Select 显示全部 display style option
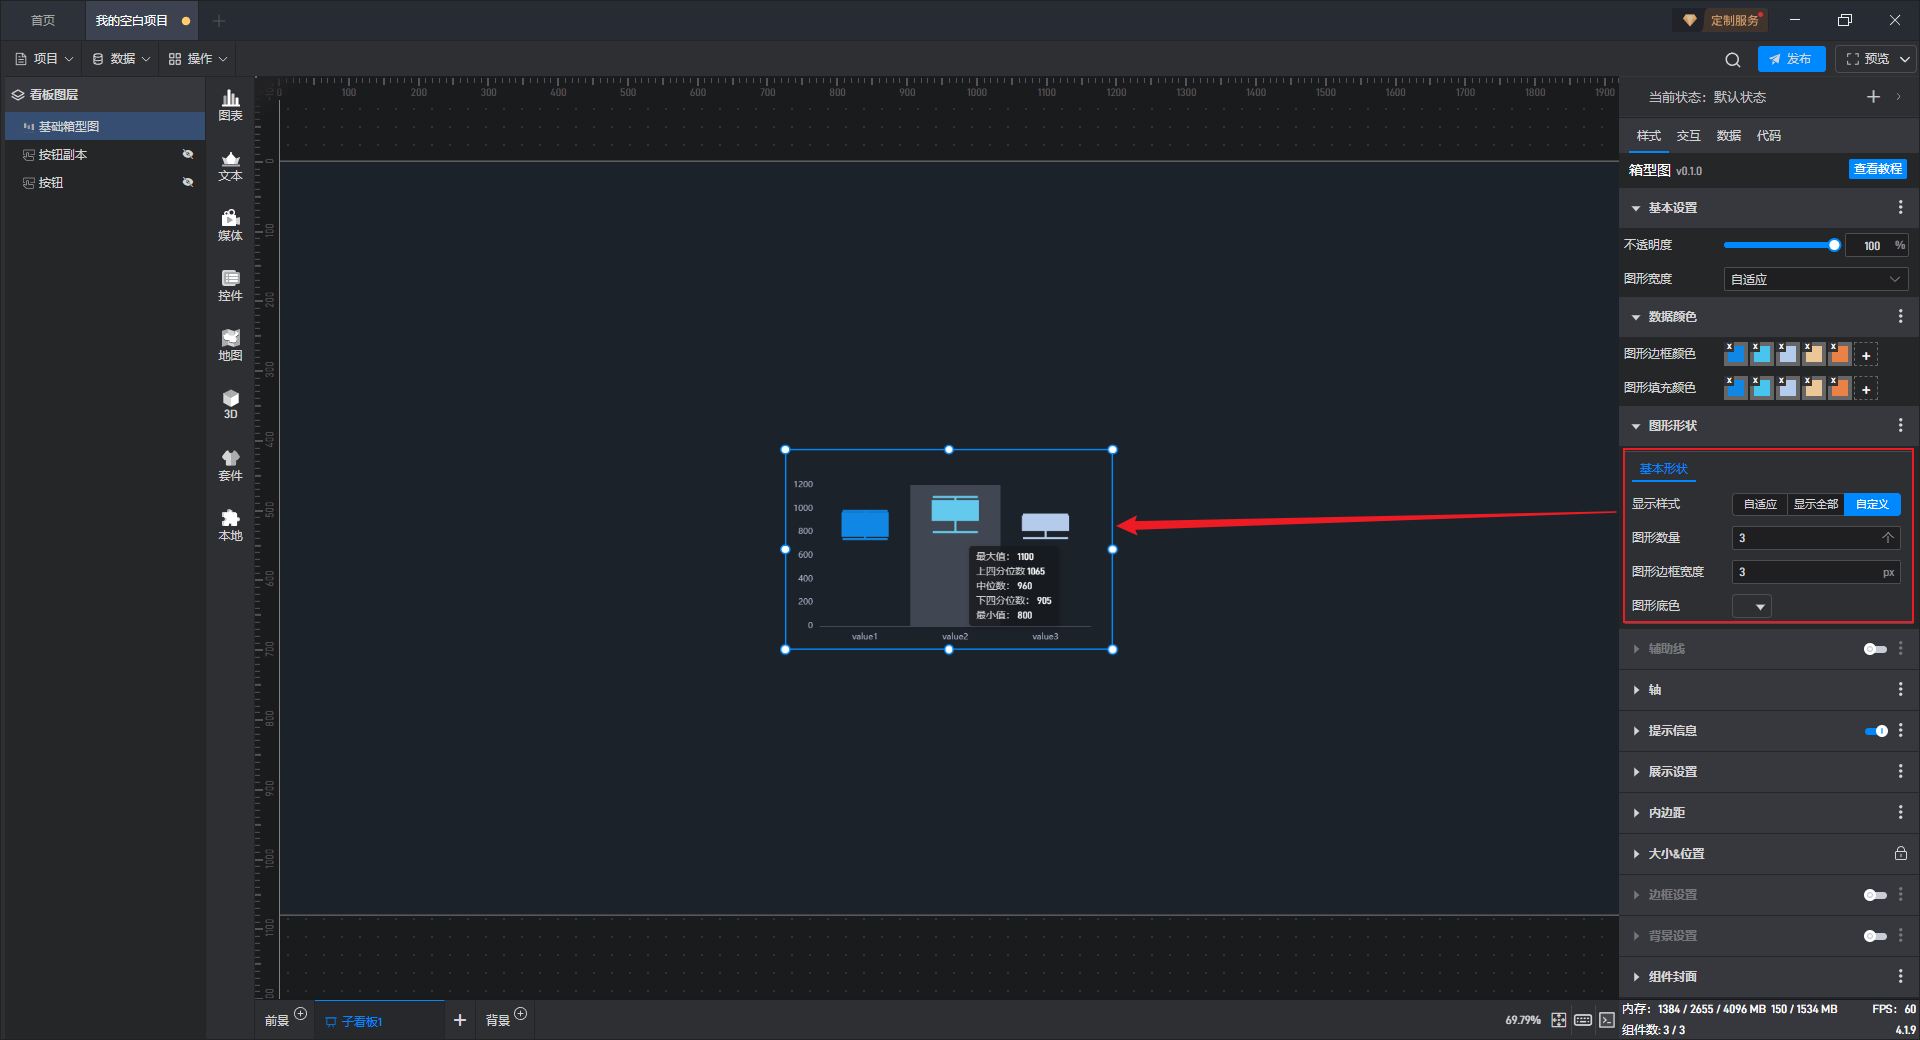Viewport: 1920px width, 1040px height. (1816, 504)
